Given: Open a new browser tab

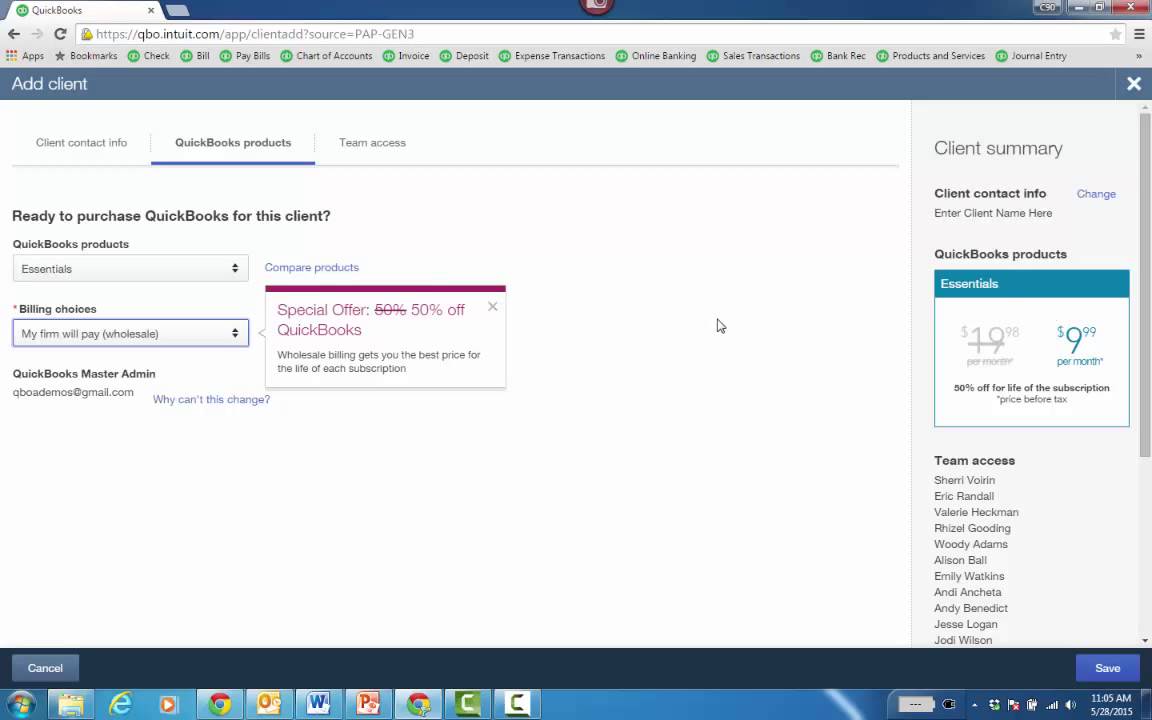Looking at the screenshot, I should pos(177,10).
